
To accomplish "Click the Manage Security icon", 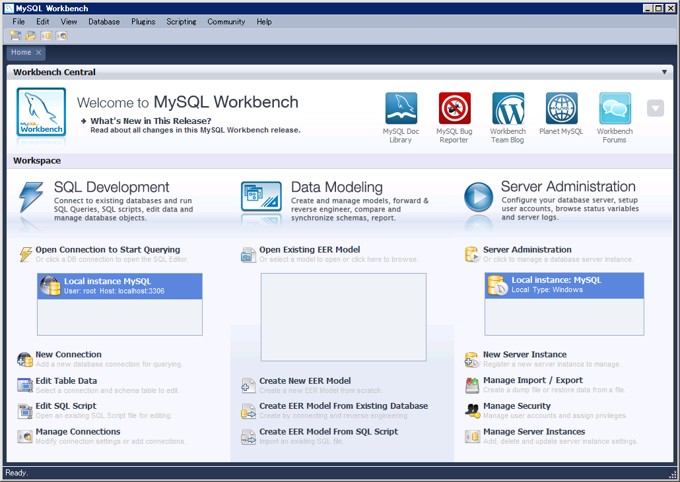I will [472, 411].
